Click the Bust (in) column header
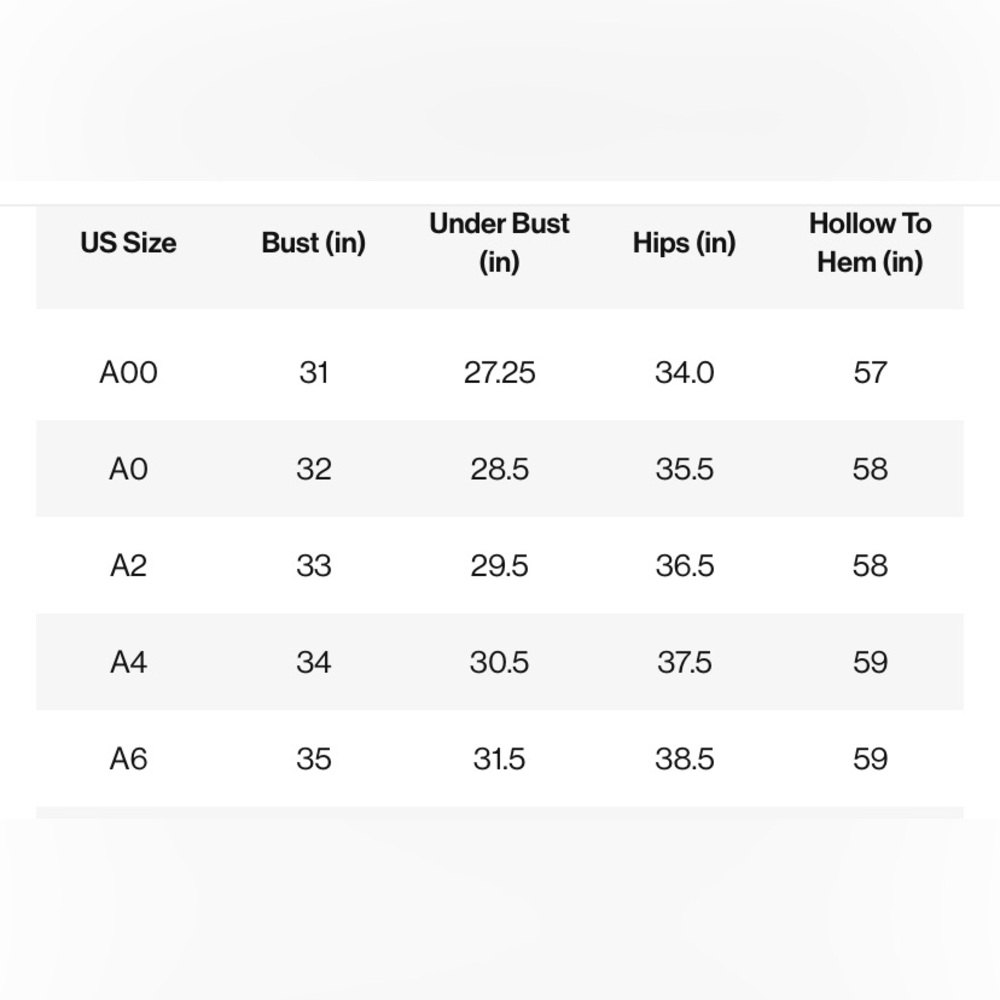Viewport: 1000px width, 1000px height. (313, 243)
